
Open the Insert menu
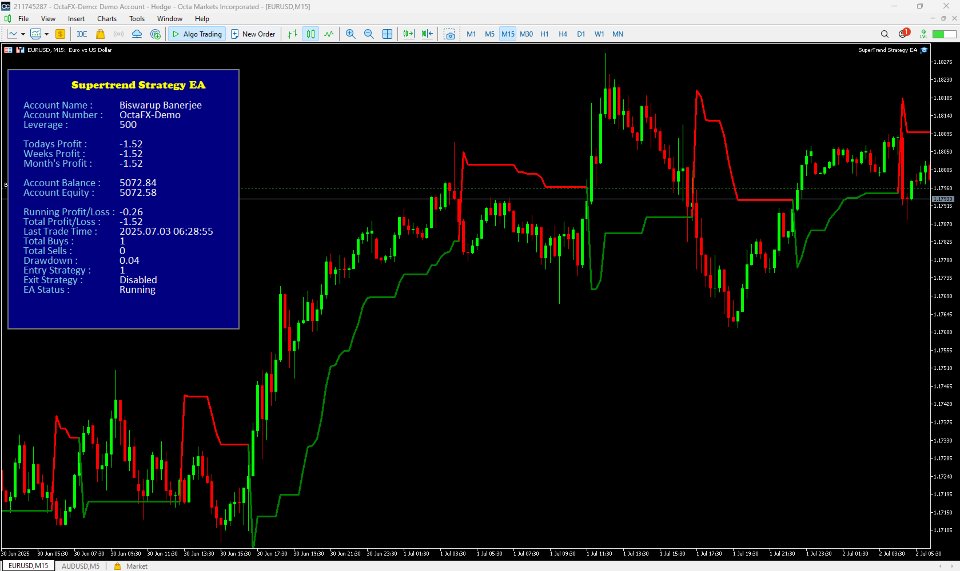point(76,19)
